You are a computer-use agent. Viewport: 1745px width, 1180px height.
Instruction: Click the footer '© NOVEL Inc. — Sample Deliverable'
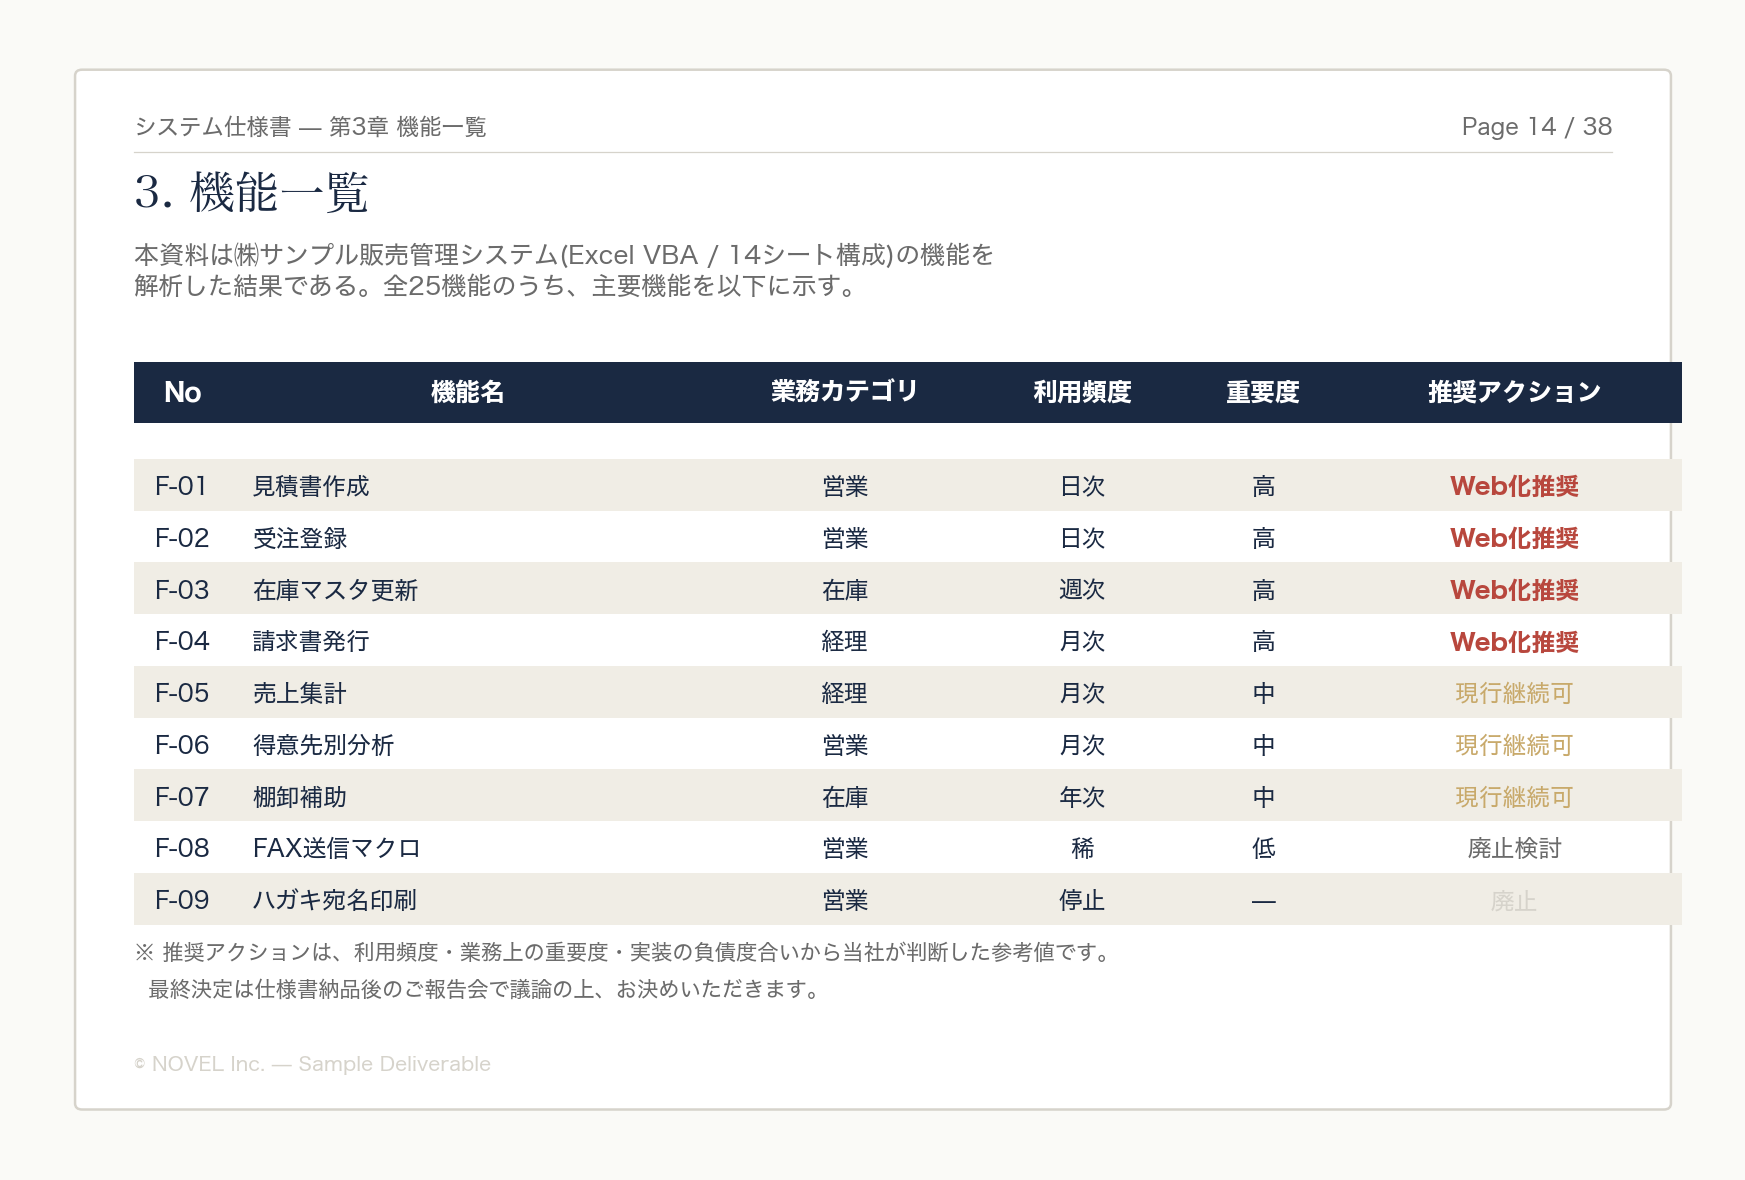tap(312, 1064)
